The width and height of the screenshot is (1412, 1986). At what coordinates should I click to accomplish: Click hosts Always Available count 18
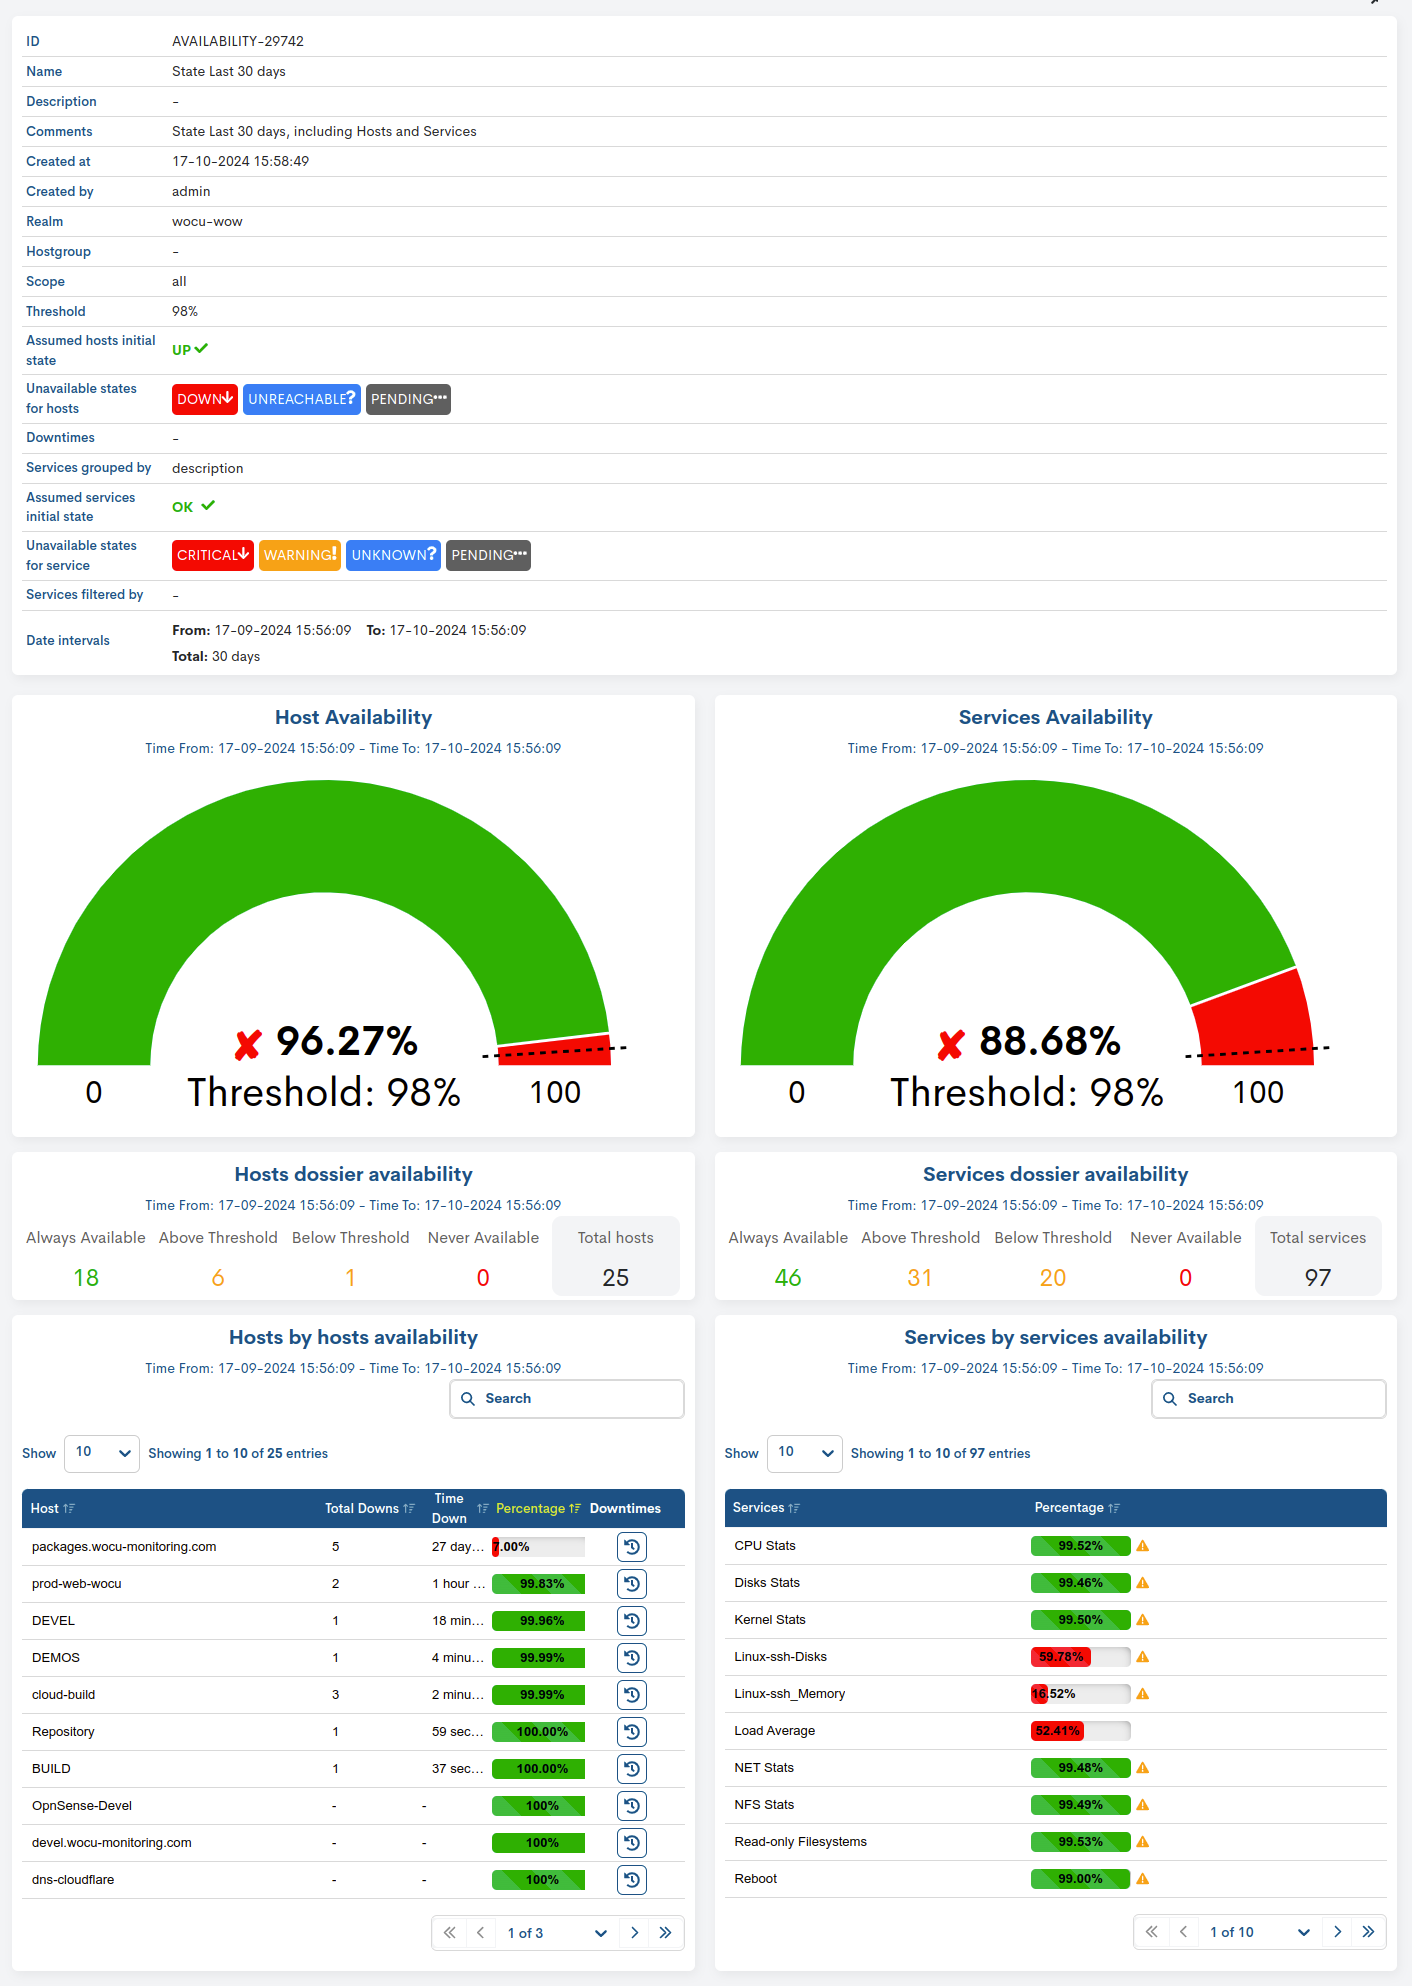click(x=86, y=1278)
